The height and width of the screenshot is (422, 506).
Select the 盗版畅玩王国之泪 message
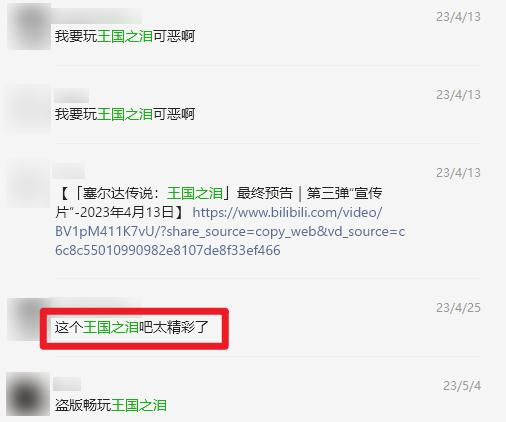[x=111, y=405]
